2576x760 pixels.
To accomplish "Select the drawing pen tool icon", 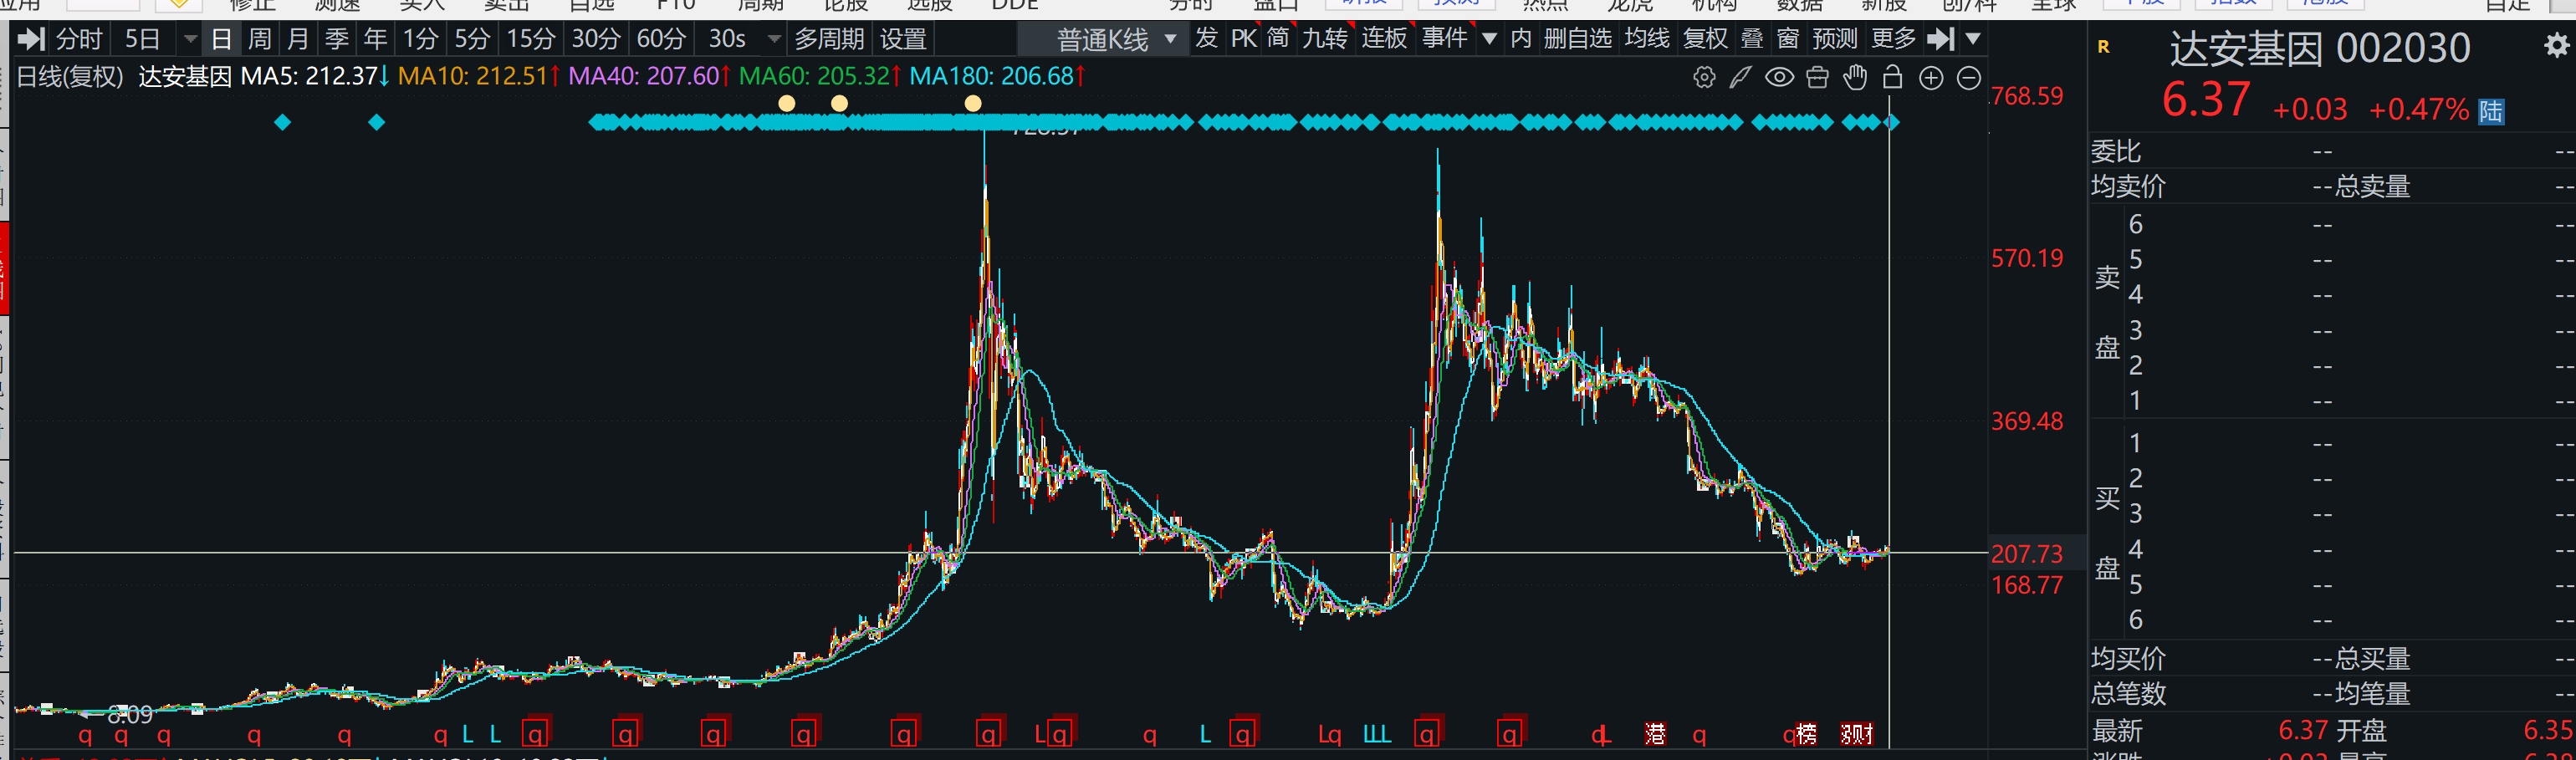I will (1741, 77).
